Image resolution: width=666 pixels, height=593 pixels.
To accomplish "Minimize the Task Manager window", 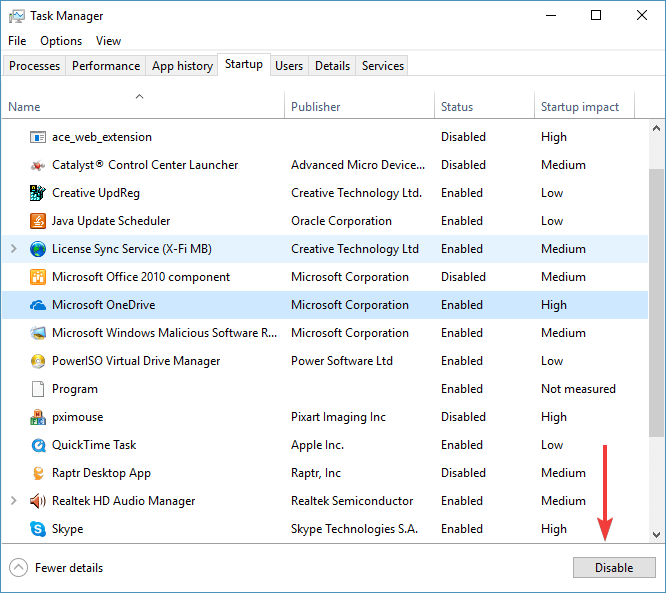I will tap(551, 16).
